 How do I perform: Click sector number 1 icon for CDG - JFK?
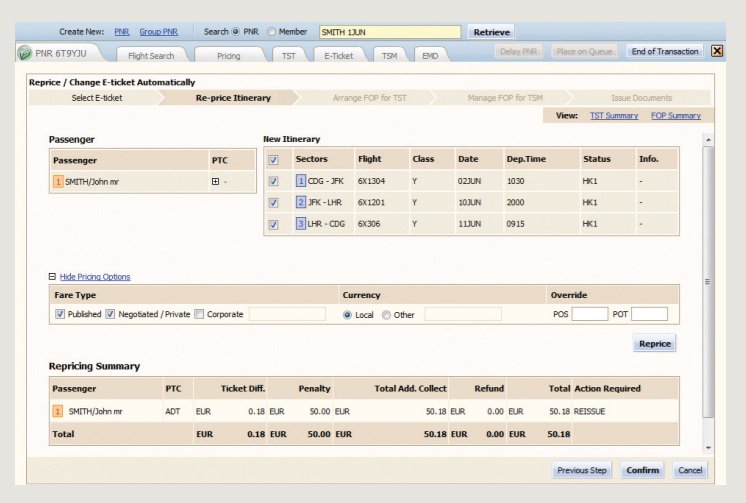click(x=301, y=181)
